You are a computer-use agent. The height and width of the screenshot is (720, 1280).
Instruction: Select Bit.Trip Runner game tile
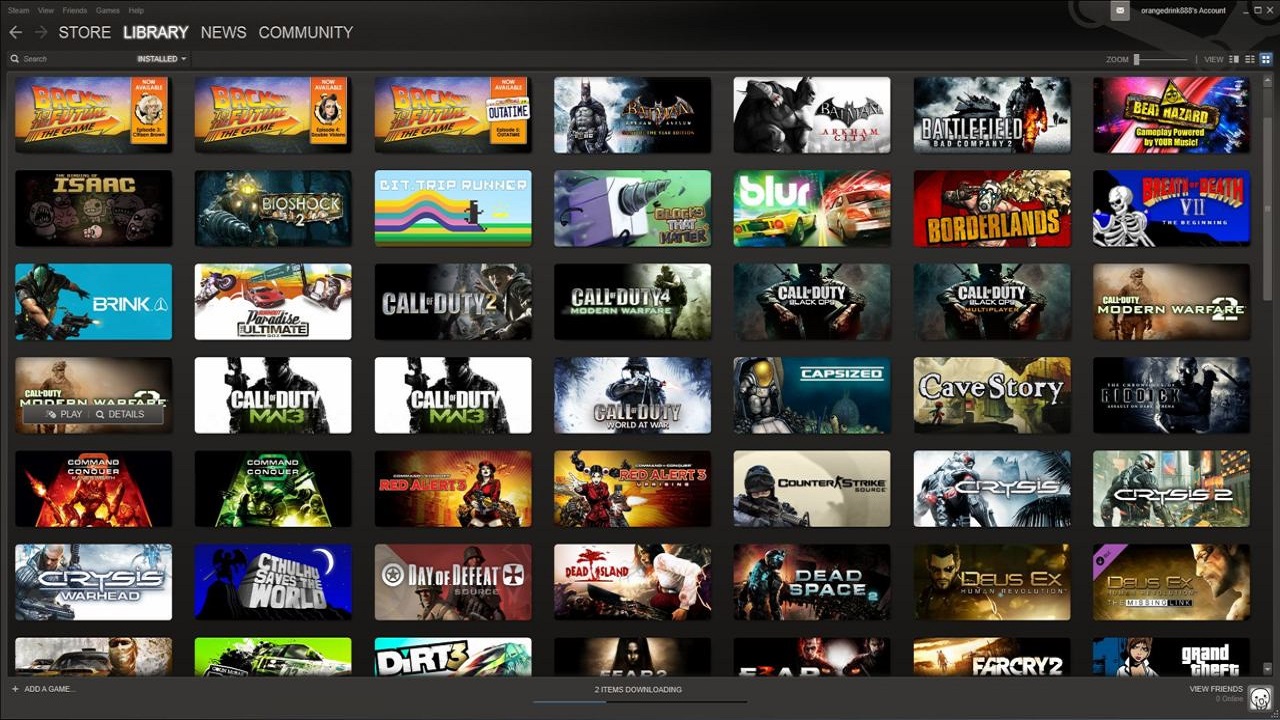click(453, 208)
